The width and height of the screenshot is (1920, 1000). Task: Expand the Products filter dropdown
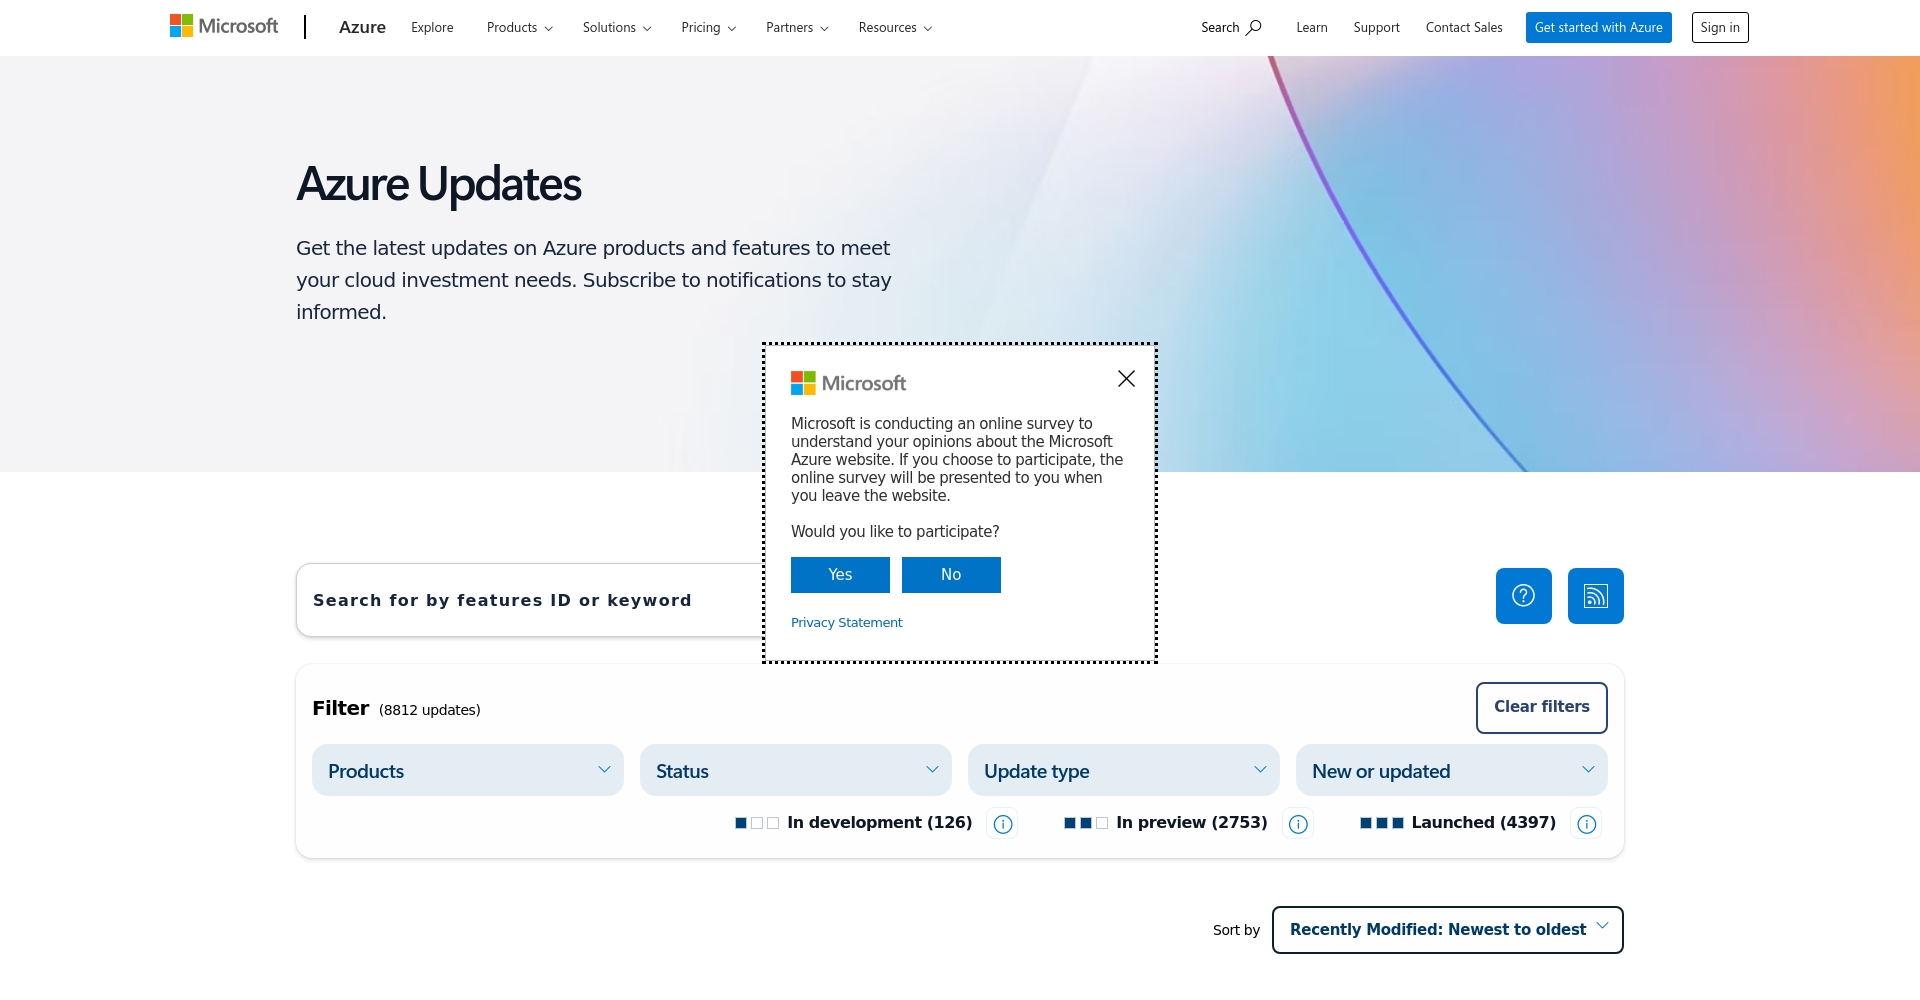(468, 770)
